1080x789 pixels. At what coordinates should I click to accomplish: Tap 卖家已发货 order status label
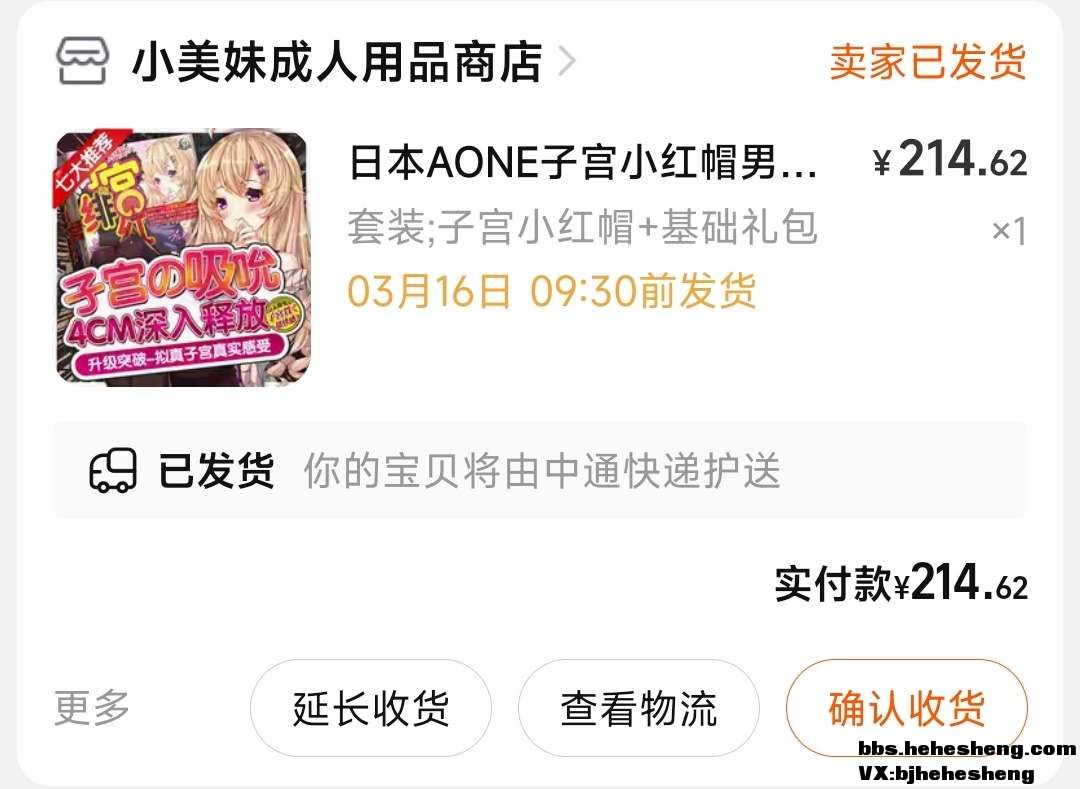coord(928,62)
